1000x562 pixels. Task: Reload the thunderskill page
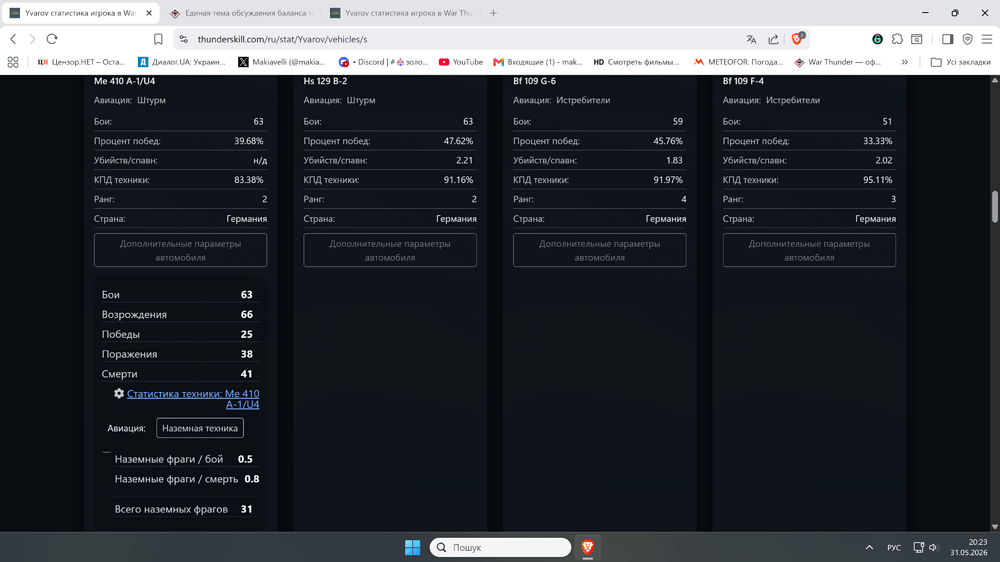click(52, 39)
